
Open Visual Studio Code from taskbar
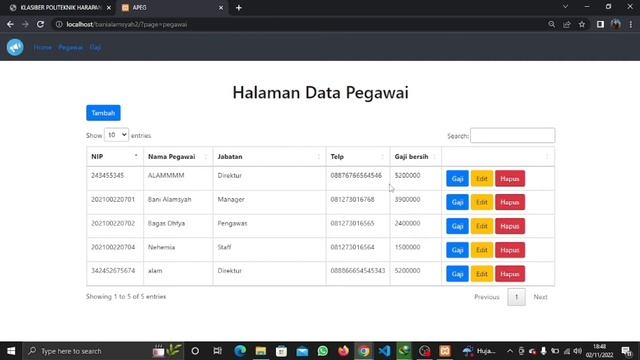tap(384, 351)
